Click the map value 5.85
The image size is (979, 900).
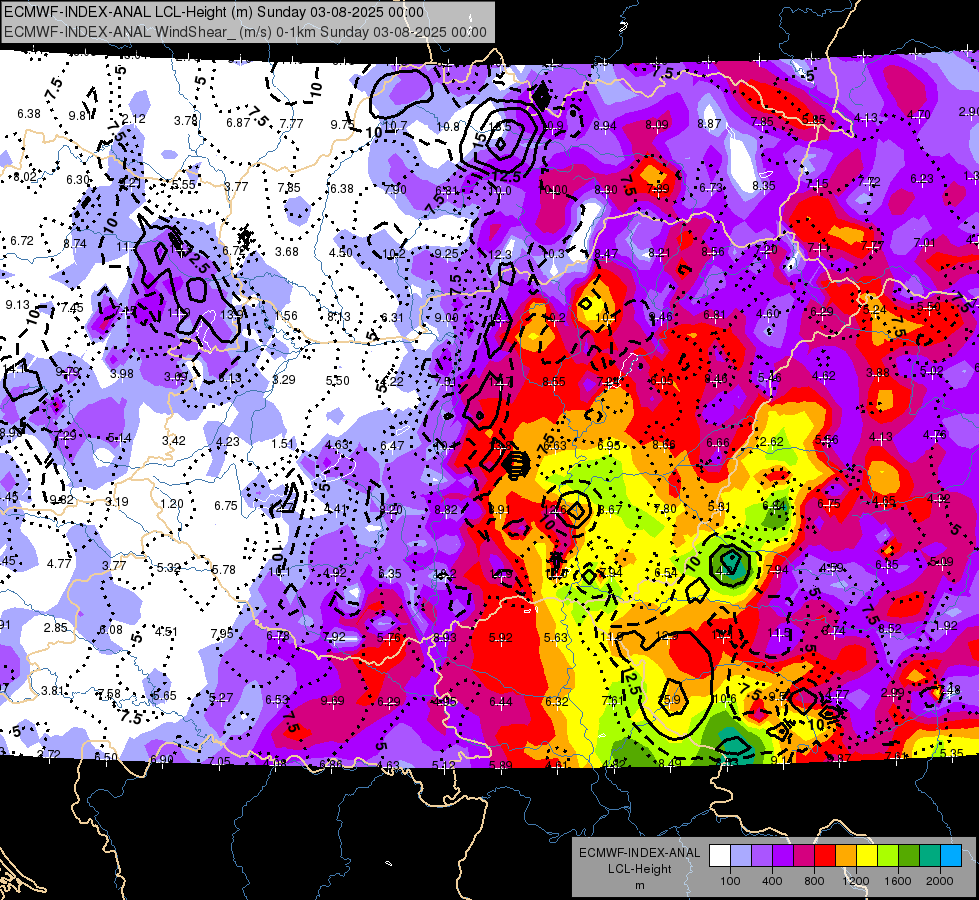(x=814, y=119)
